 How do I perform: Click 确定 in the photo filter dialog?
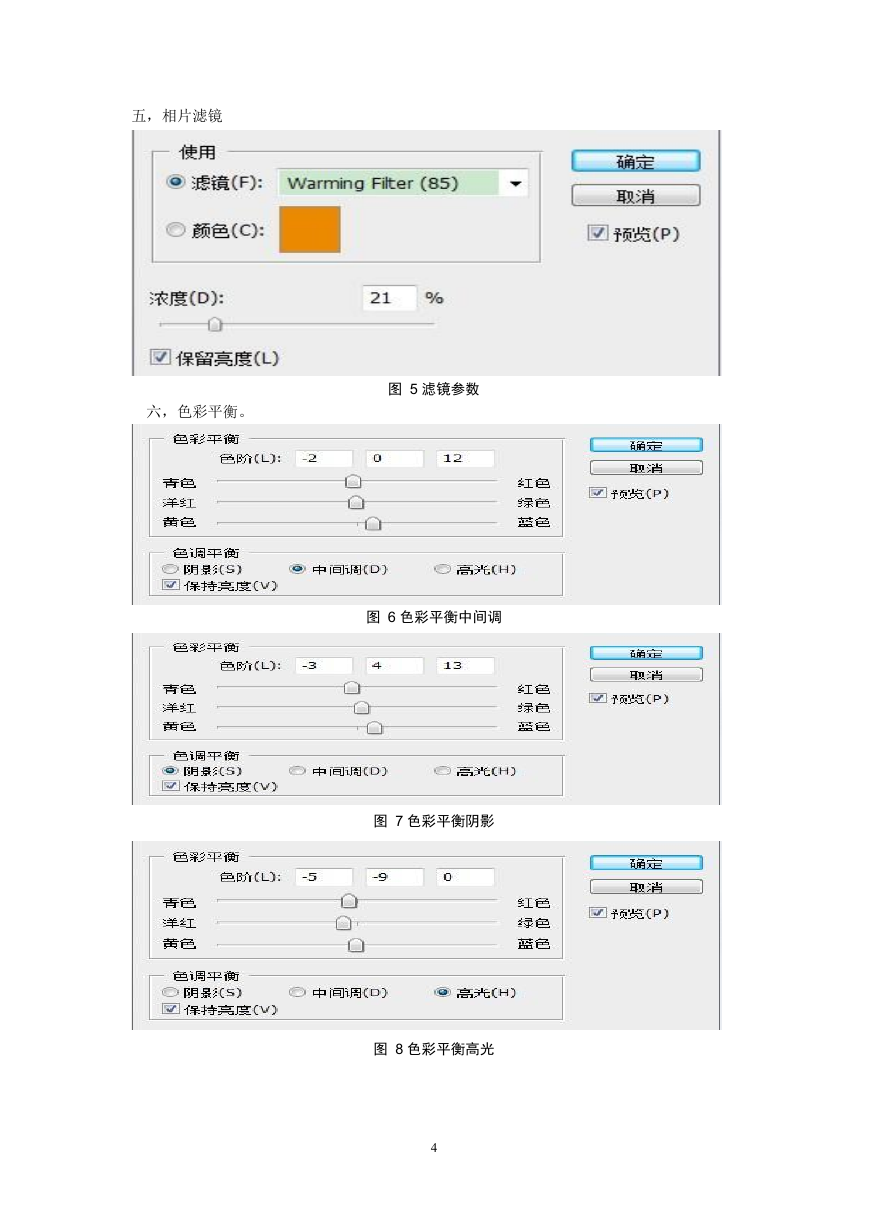(635, 161)
